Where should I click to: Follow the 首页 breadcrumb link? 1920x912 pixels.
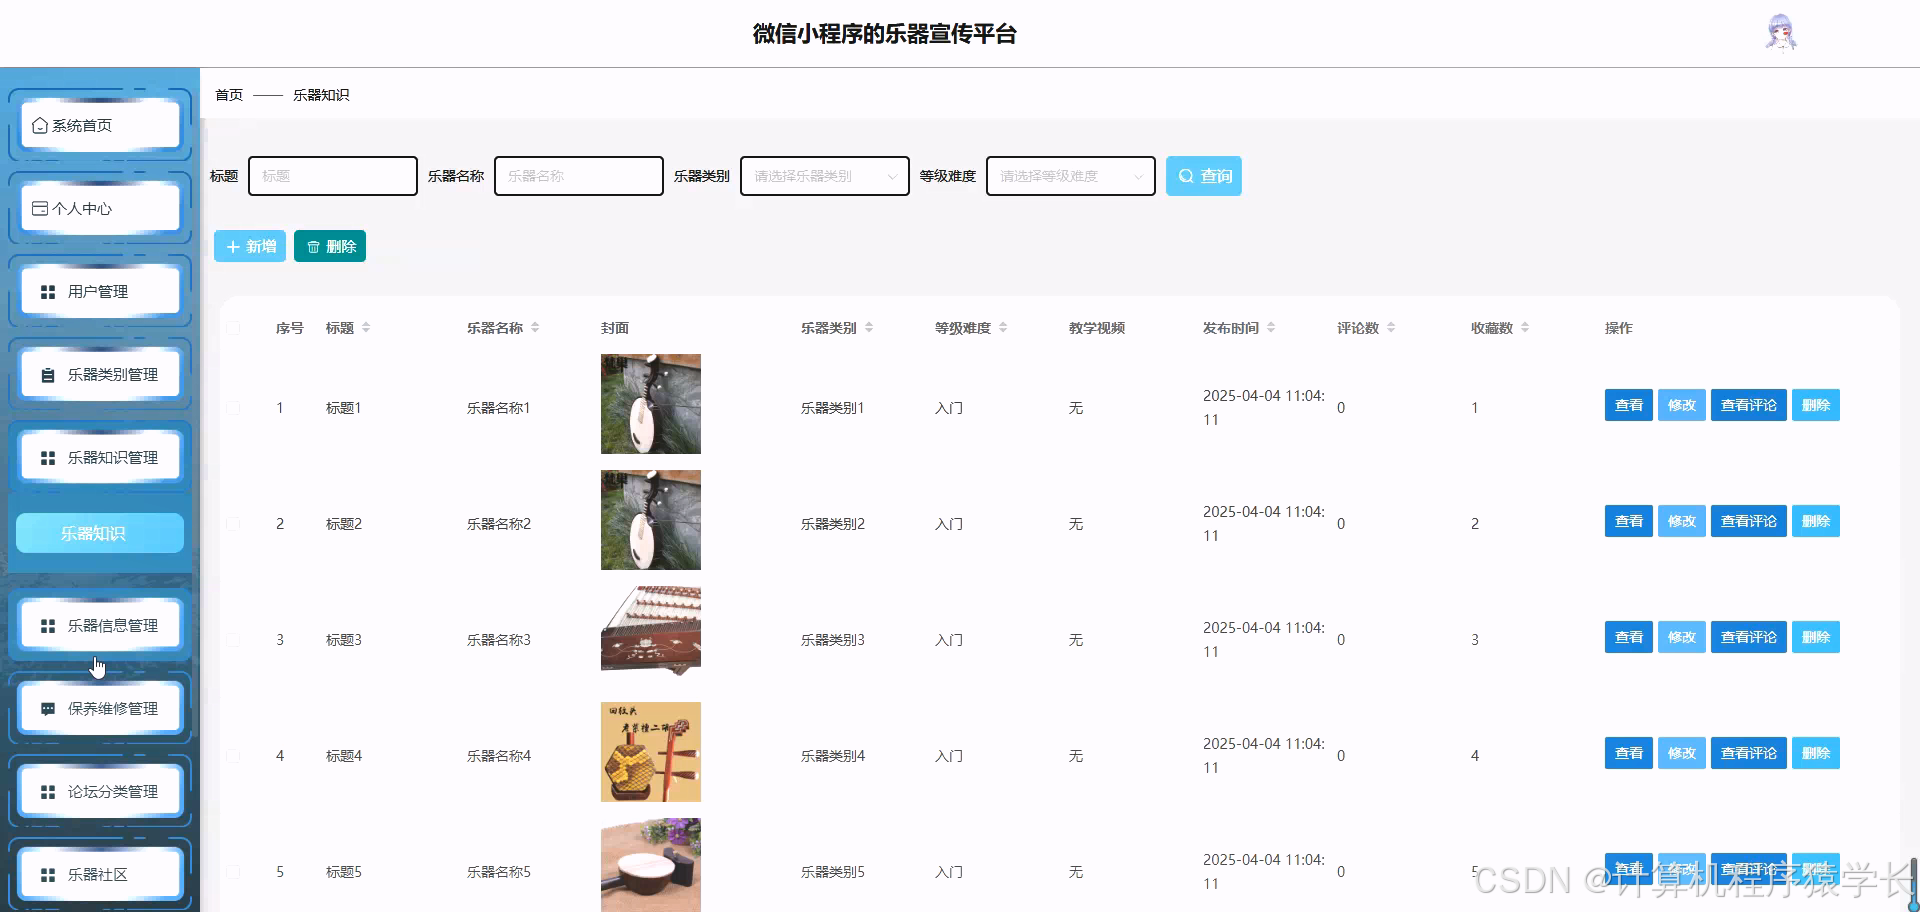point(229,94)
